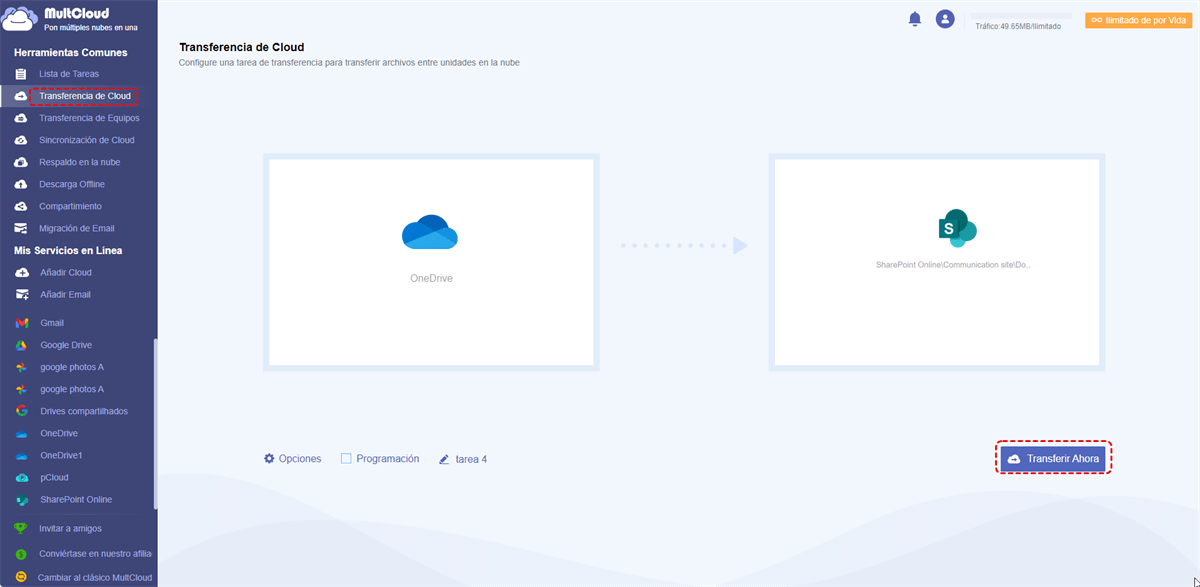Click the Ilimitado de por Vida button
1200x587 pixels.
click(x=1138, y=19)
